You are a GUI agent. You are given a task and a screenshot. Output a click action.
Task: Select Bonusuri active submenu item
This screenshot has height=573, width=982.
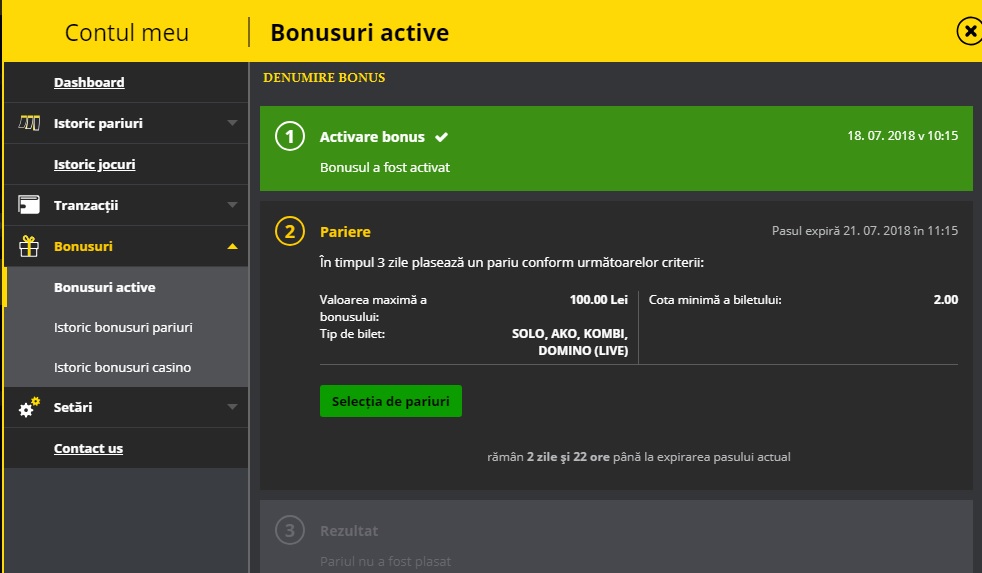(105, 287)
